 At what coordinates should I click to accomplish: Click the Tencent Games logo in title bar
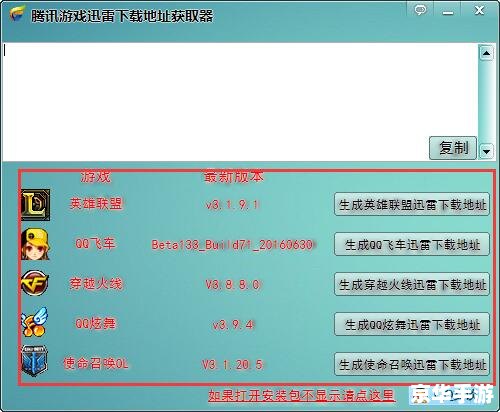click(17, 14)
